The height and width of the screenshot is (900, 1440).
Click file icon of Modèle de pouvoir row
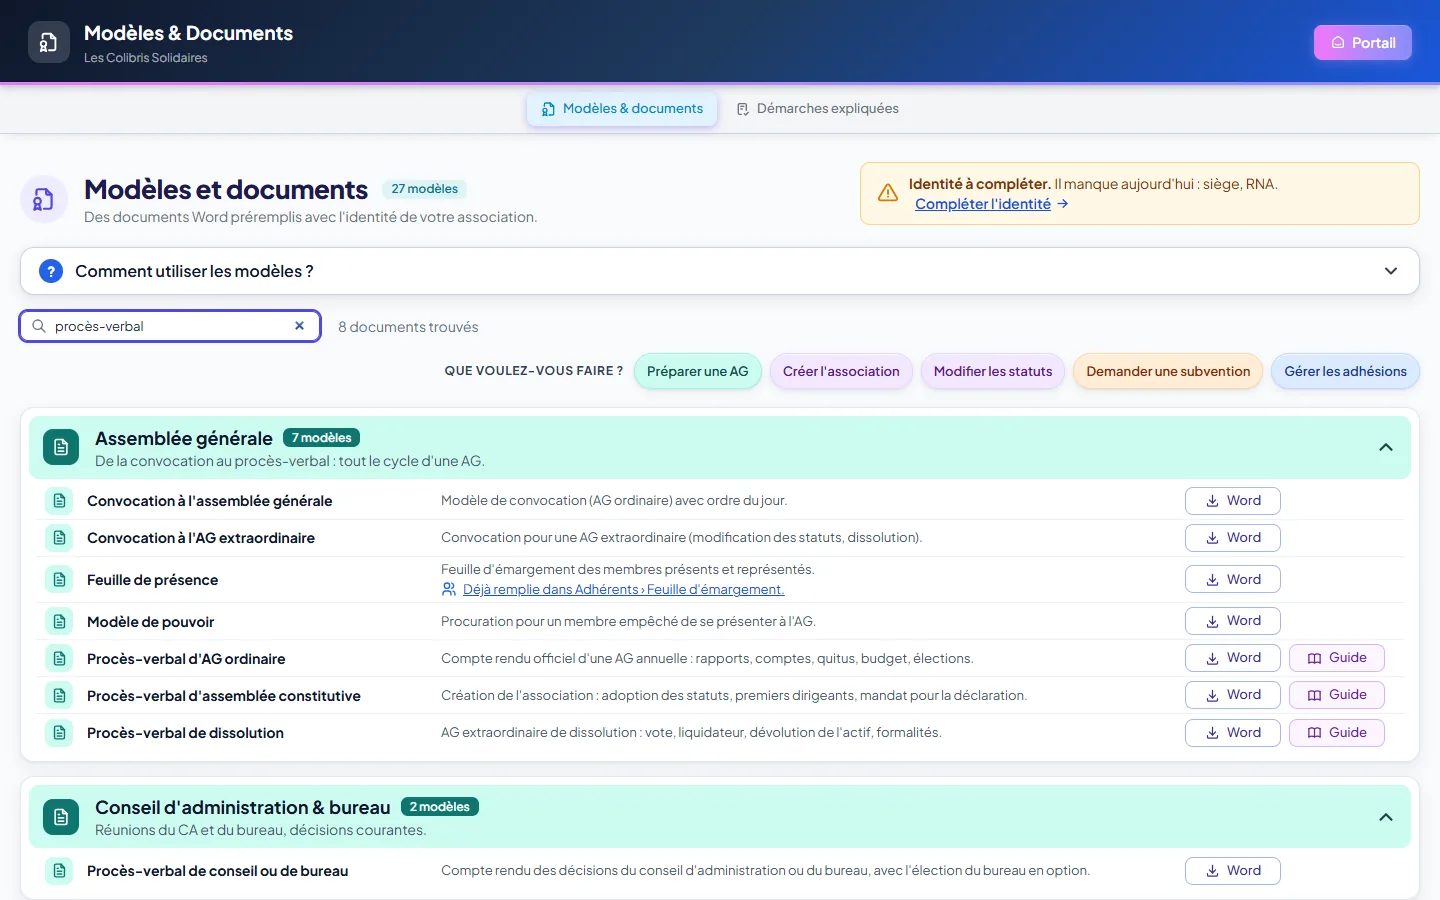[x=59, y=622]
